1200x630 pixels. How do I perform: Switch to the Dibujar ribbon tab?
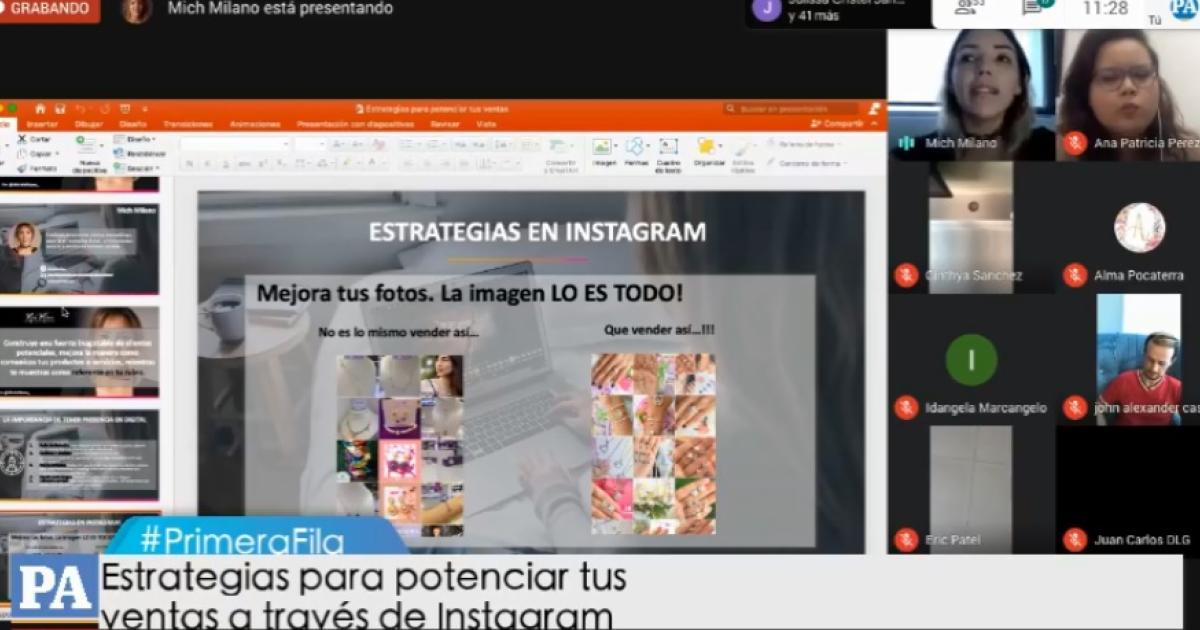click(x=88, y=124)
